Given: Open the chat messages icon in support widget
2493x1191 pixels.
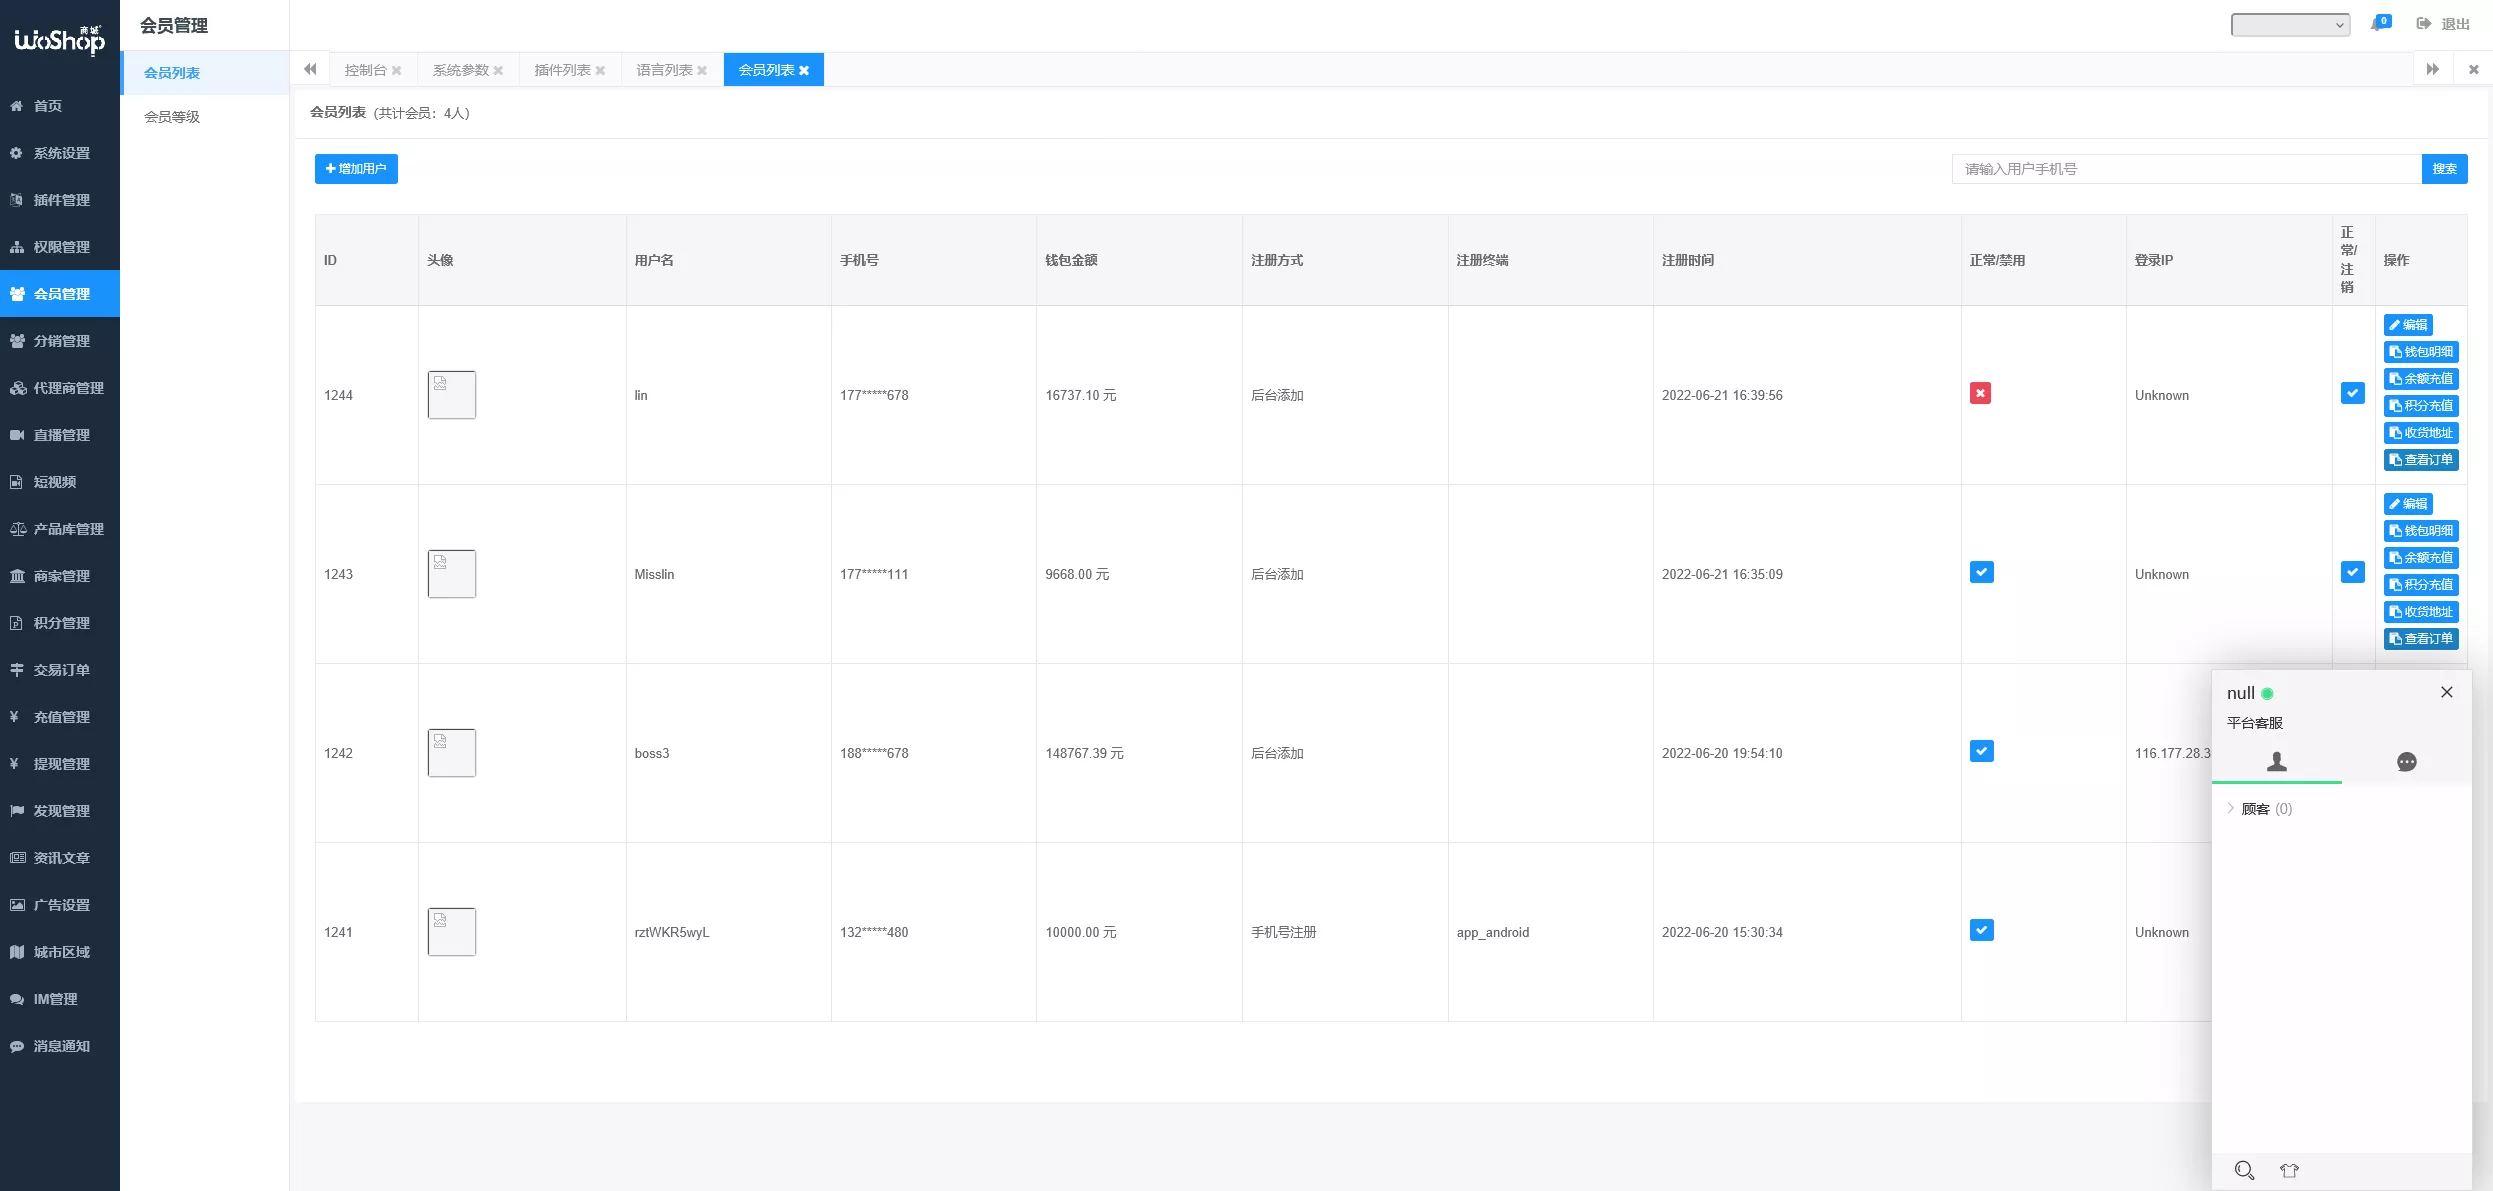Looking at the screenshot, I should (x=2406, y=762).
